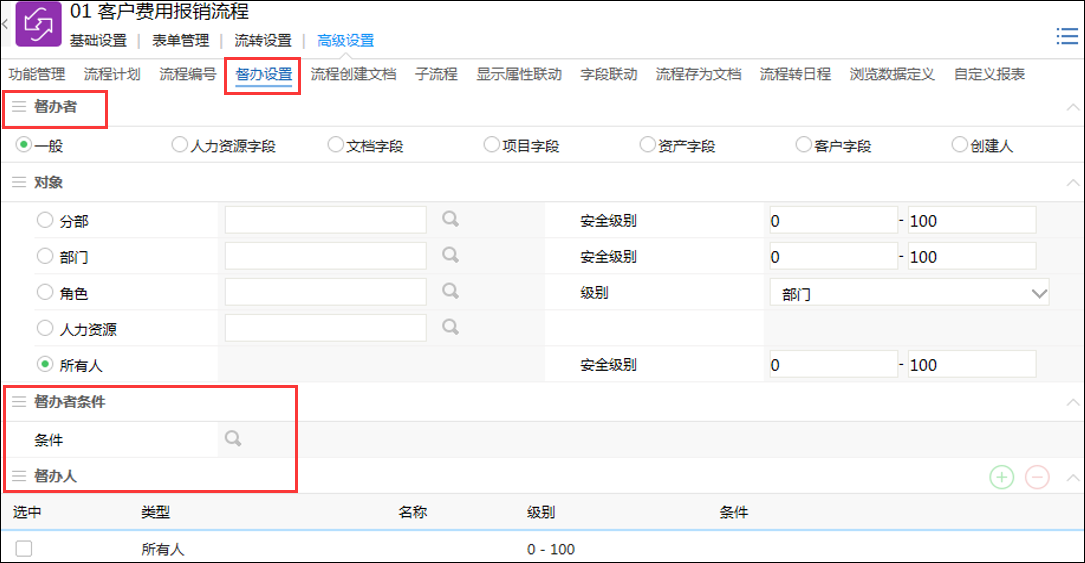Add a supervisor with green plus icon

(x=1001, y=477)
